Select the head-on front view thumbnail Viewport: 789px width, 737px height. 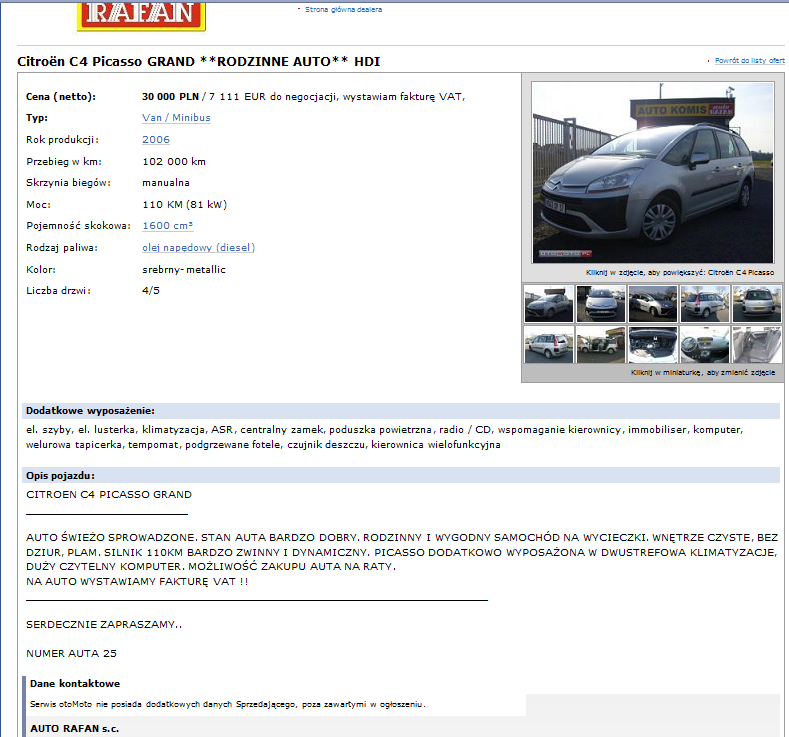[601, 304]
